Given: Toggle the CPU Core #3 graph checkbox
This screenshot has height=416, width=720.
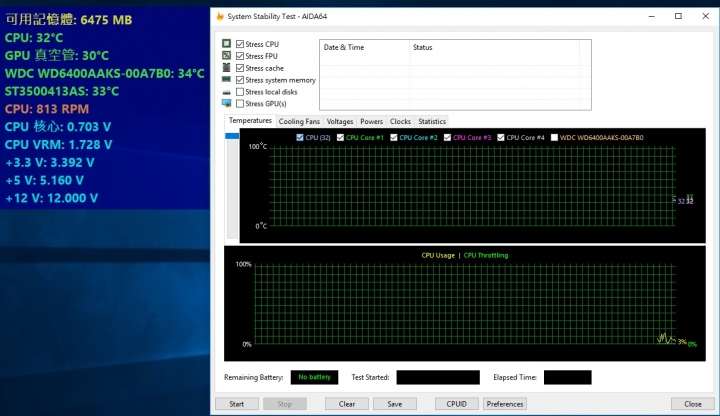Looking at the screenshot, I should coord(447,137).
